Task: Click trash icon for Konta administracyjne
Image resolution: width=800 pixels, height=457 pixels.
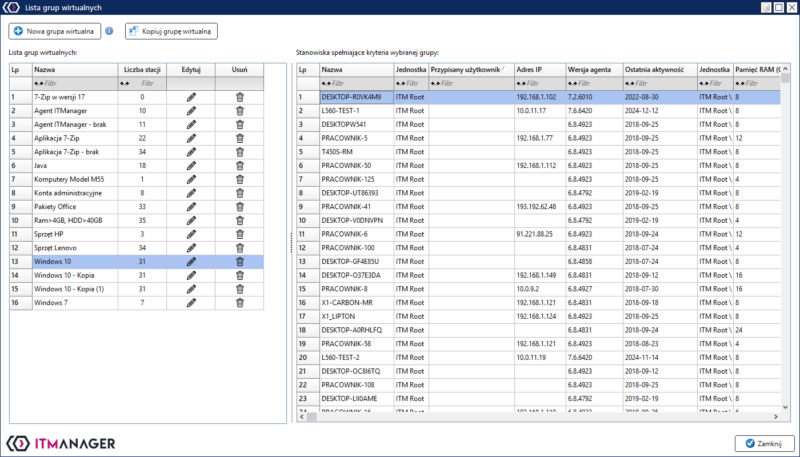Action: pos(239,192)
